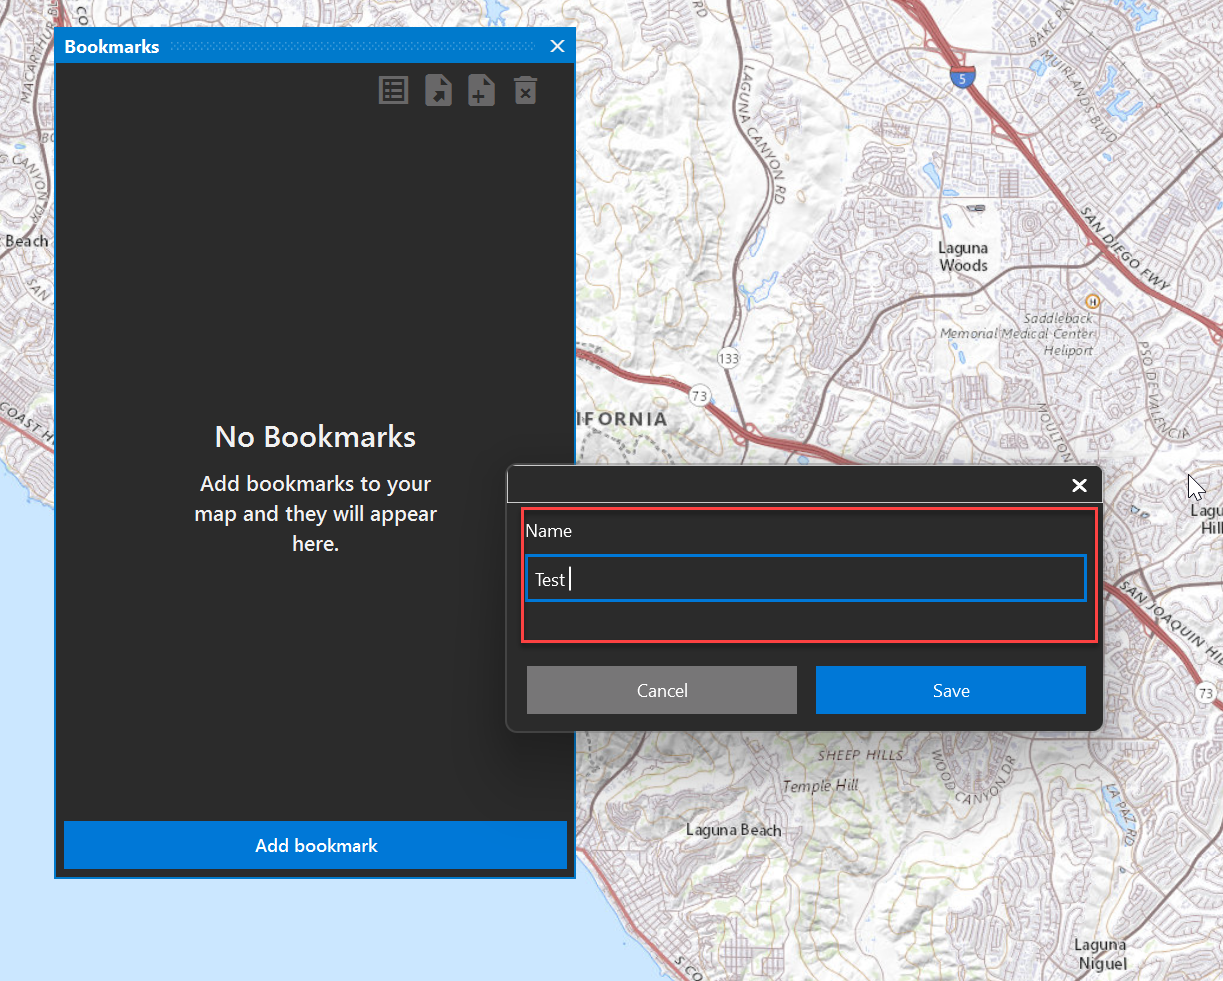This screenshot has width=1223, height=981.
Task: Click the Temple Hill label on map
Action: click(820, 786)
